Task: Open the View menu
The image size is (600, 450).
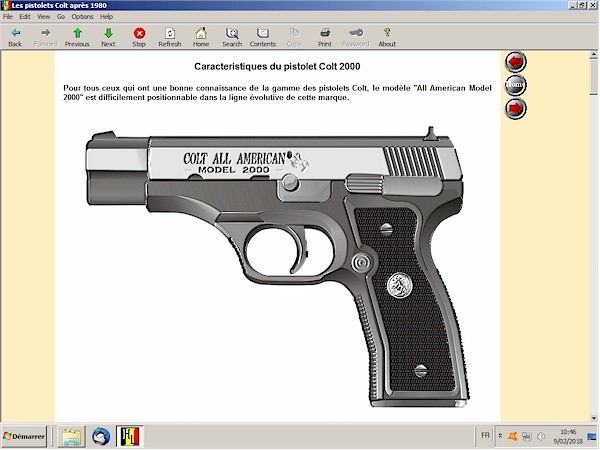Action: pos(44,16)
